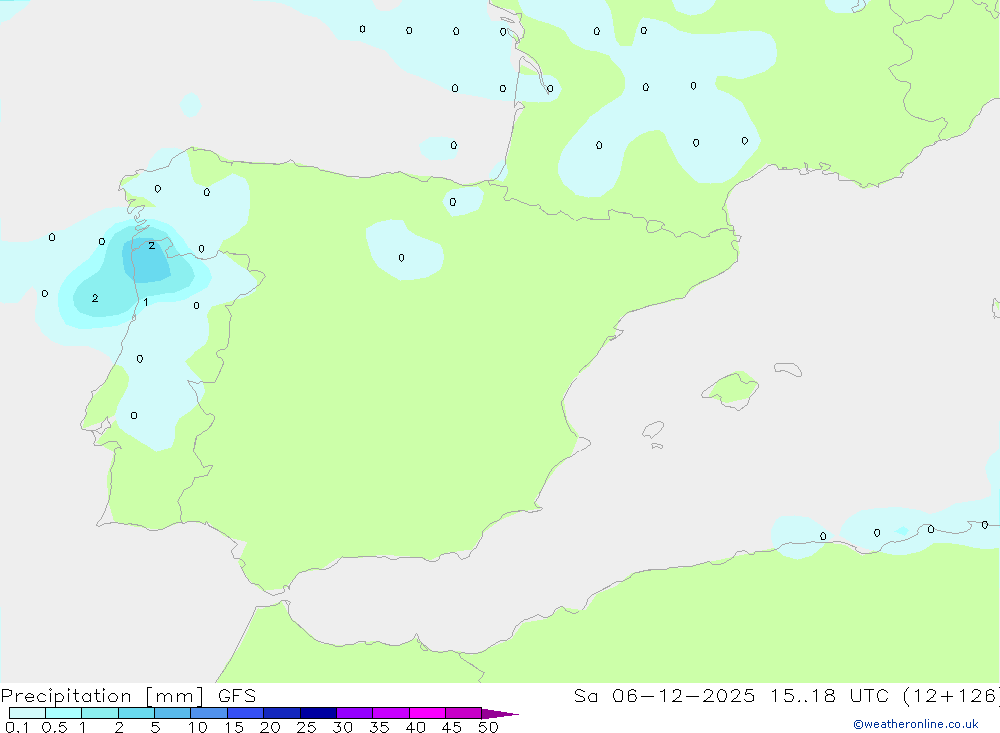Click the '25' legend scale value

click(307, 727)
